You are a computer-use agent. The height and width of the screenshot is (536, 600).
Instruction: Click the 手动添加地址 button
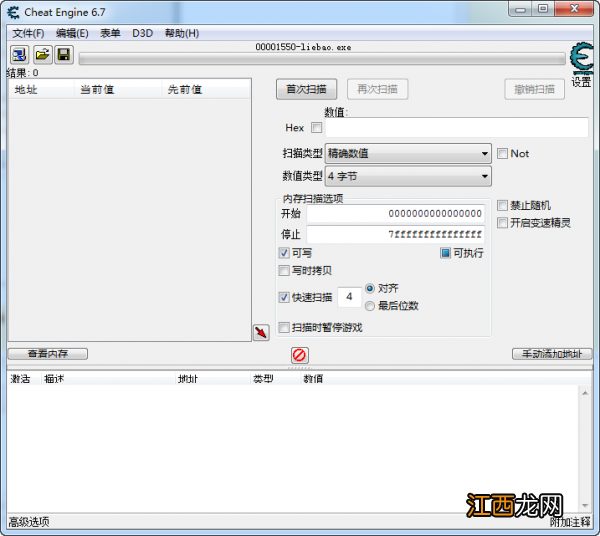pyautogui.click(x=552, y=354)
